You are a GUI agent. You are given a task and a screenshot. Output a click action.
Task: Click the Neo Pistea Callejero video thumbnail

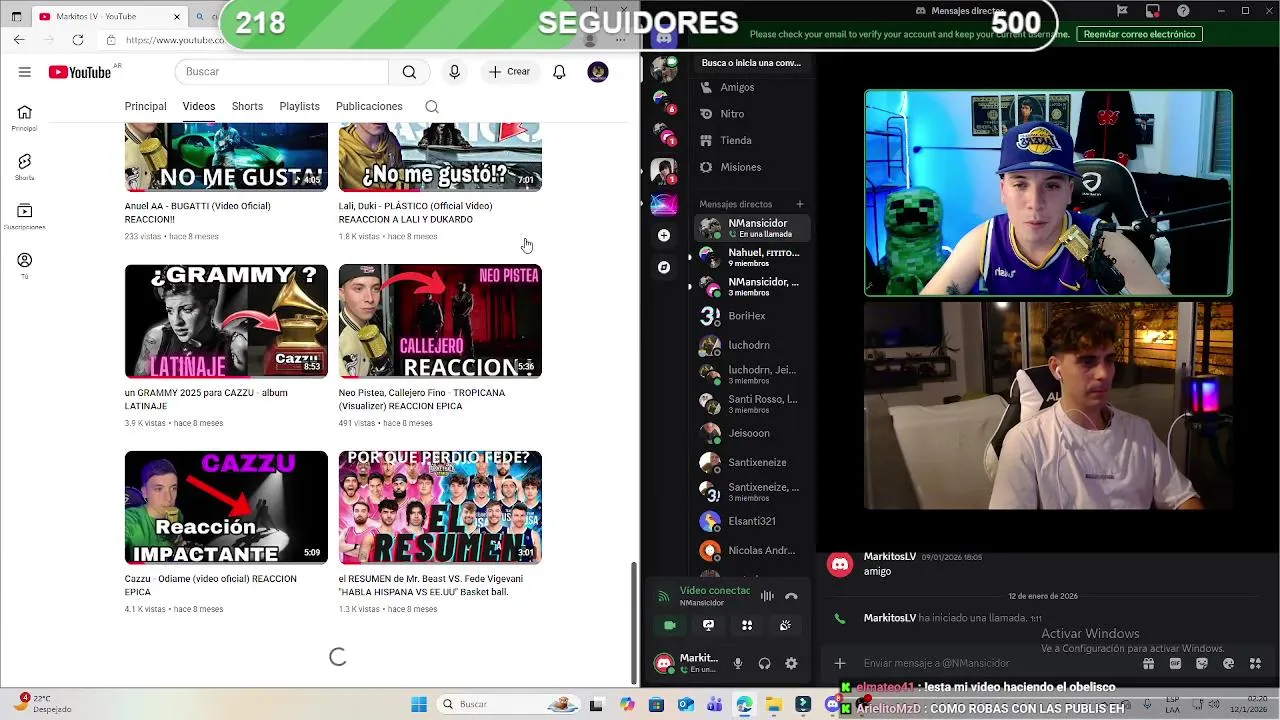coord(440,321)
